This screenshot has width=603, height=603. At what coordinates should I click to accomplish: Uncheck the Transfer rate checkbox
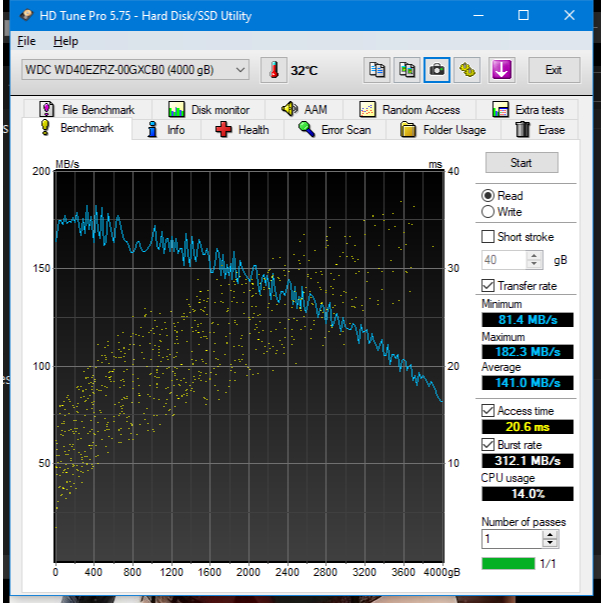click(x=488, y=286)
